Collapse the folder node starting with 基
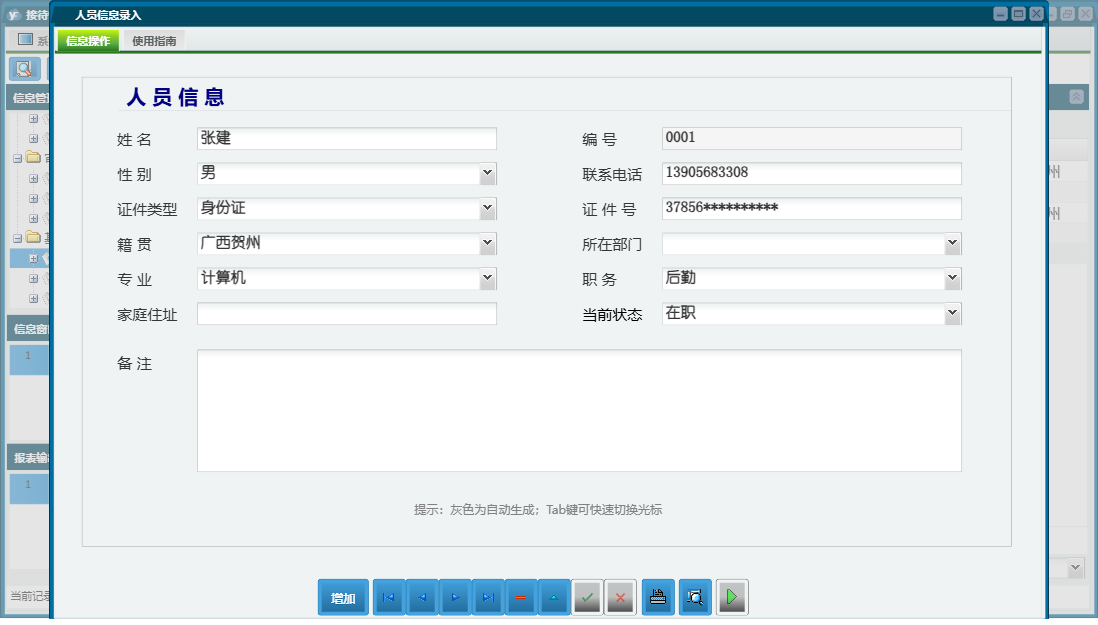Image resolution: width=1098 pixels, height=625 pixels. coord(18,239)
